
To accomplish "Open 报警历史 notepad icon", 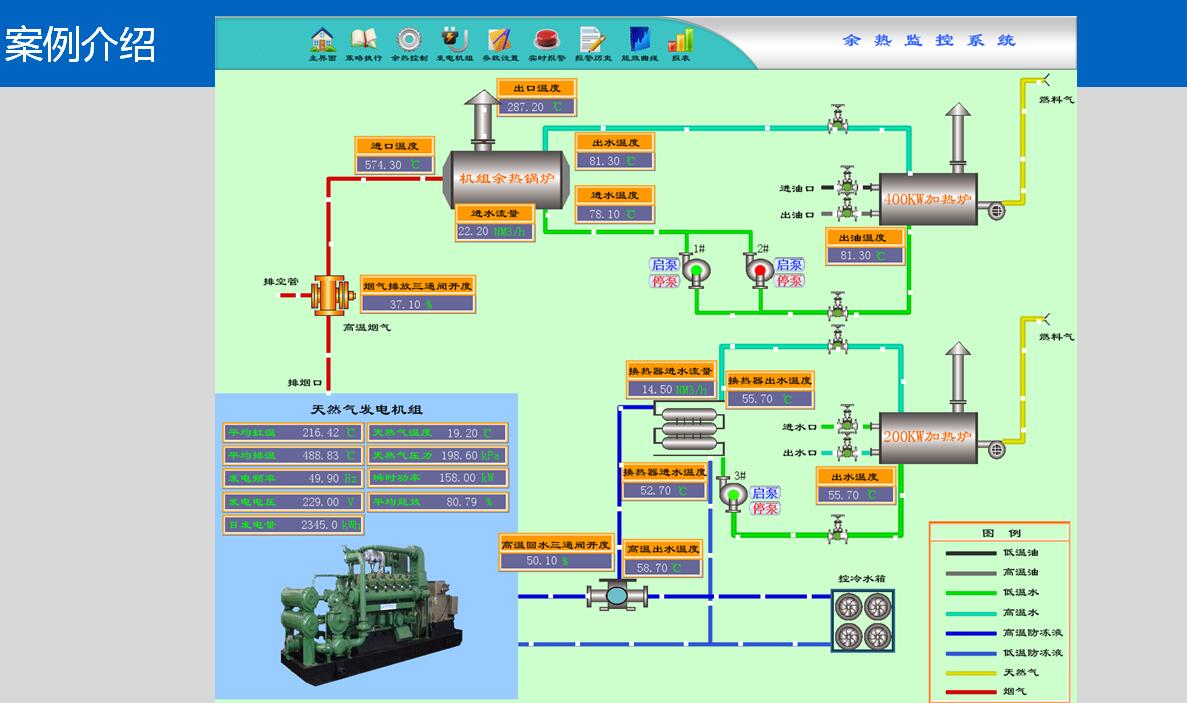I will pos(592,40).
